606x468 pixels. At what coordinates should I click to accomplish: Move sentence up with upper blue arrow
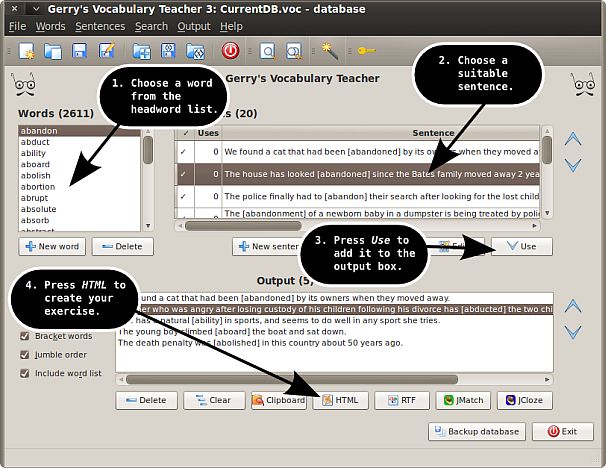[x=572, y=140]
